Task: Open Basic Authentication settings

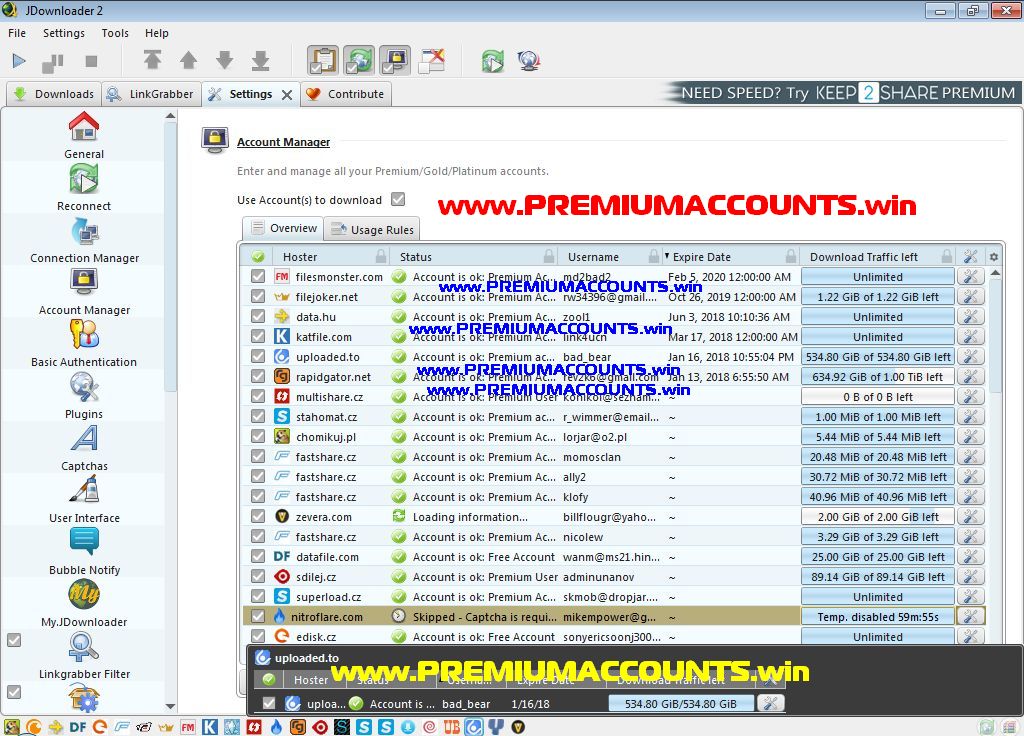Action: [84, 344]
